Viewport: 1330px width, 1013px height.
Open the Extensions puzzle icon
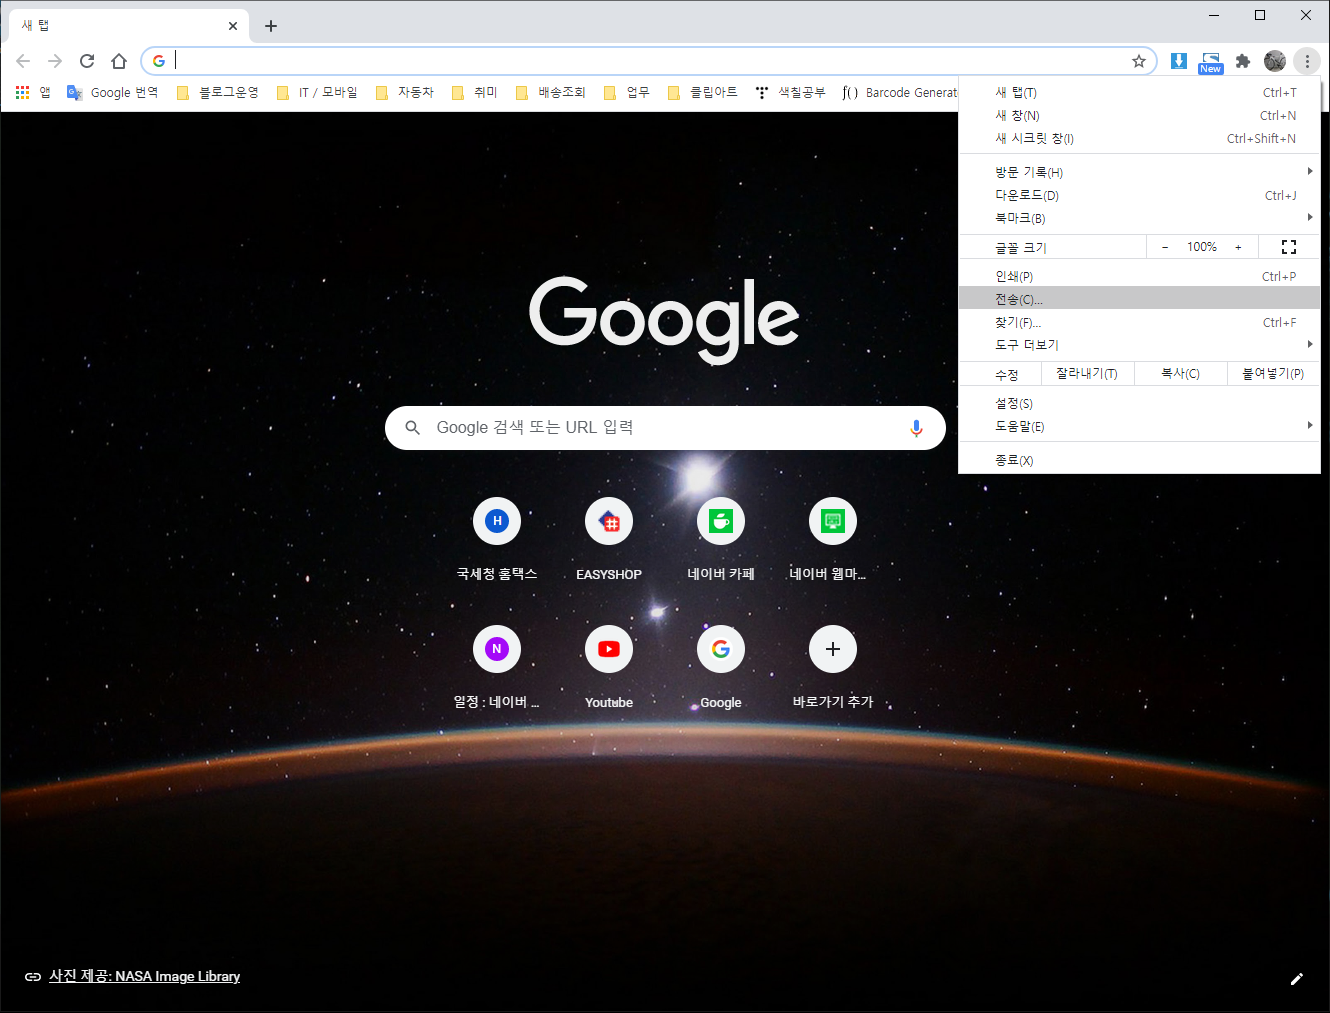click(1243, 61)
